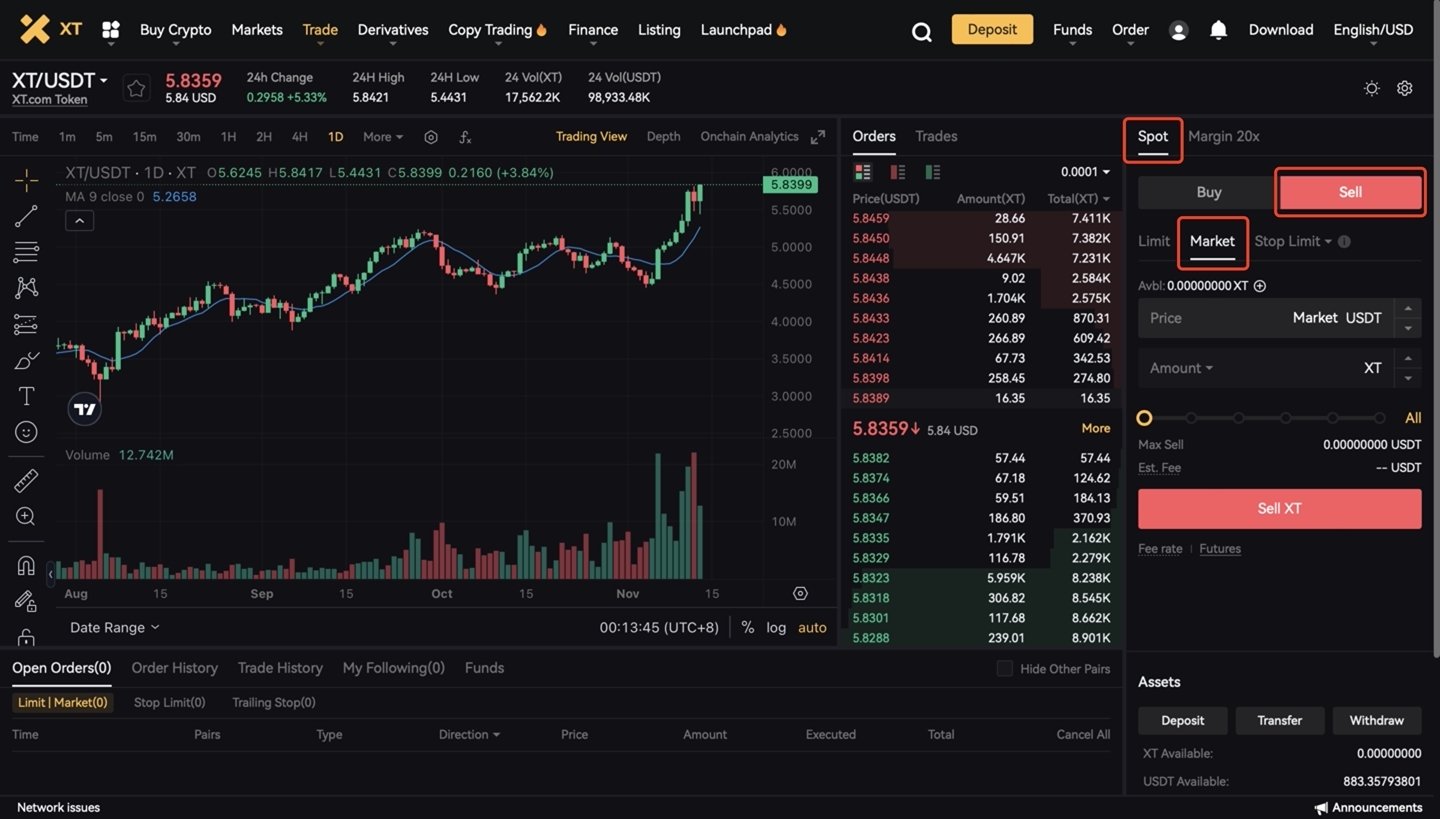Switch to Buy side
This screenshot has height=819, width=1440.
tap(1209, 192)
